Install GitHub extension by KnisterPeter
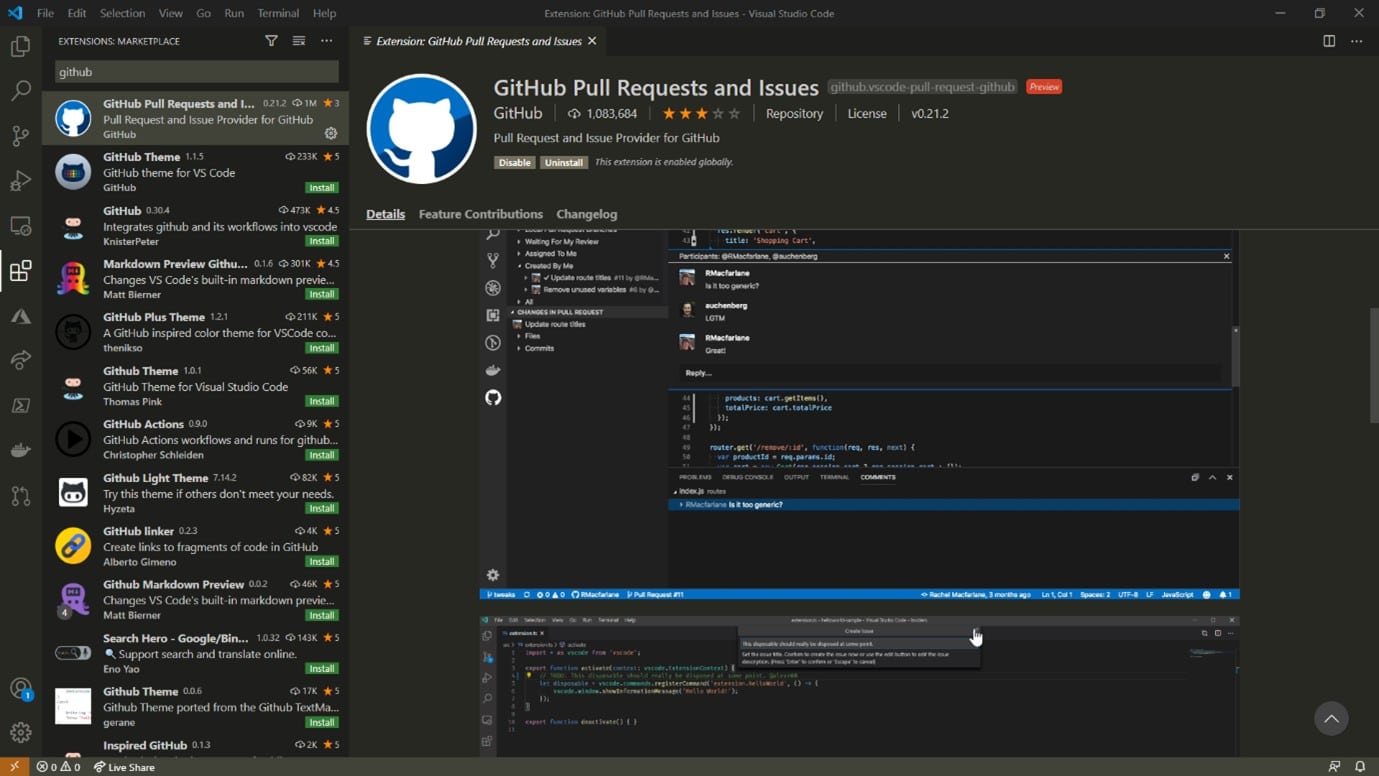This screenshot has width=1379, height=776. coord(322,241)
